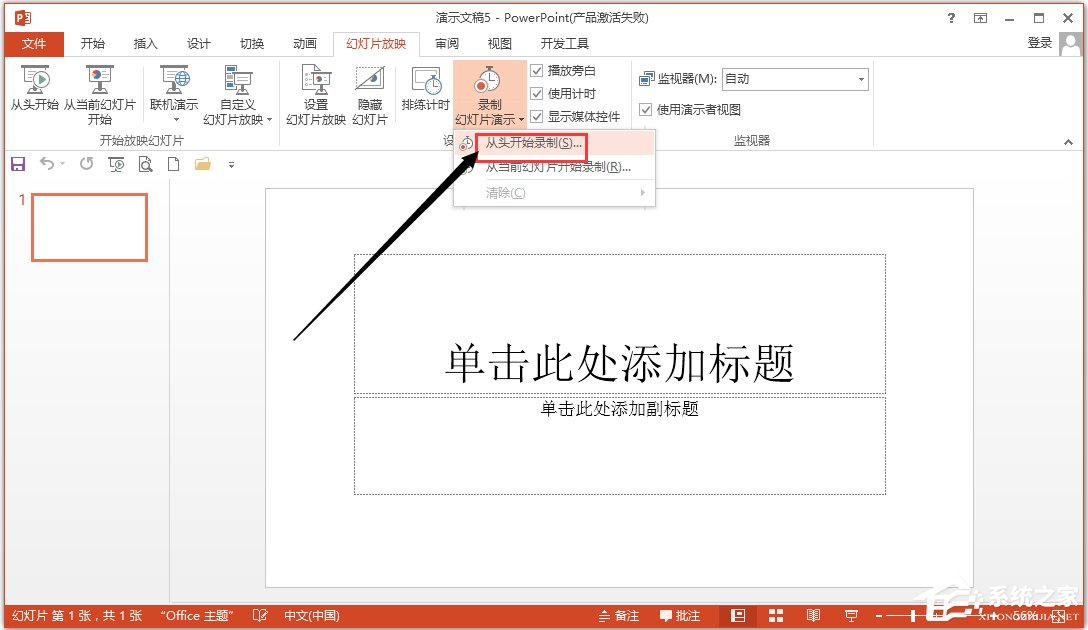Select 从头开始录制(S) menu item

[x=554, y=144]
